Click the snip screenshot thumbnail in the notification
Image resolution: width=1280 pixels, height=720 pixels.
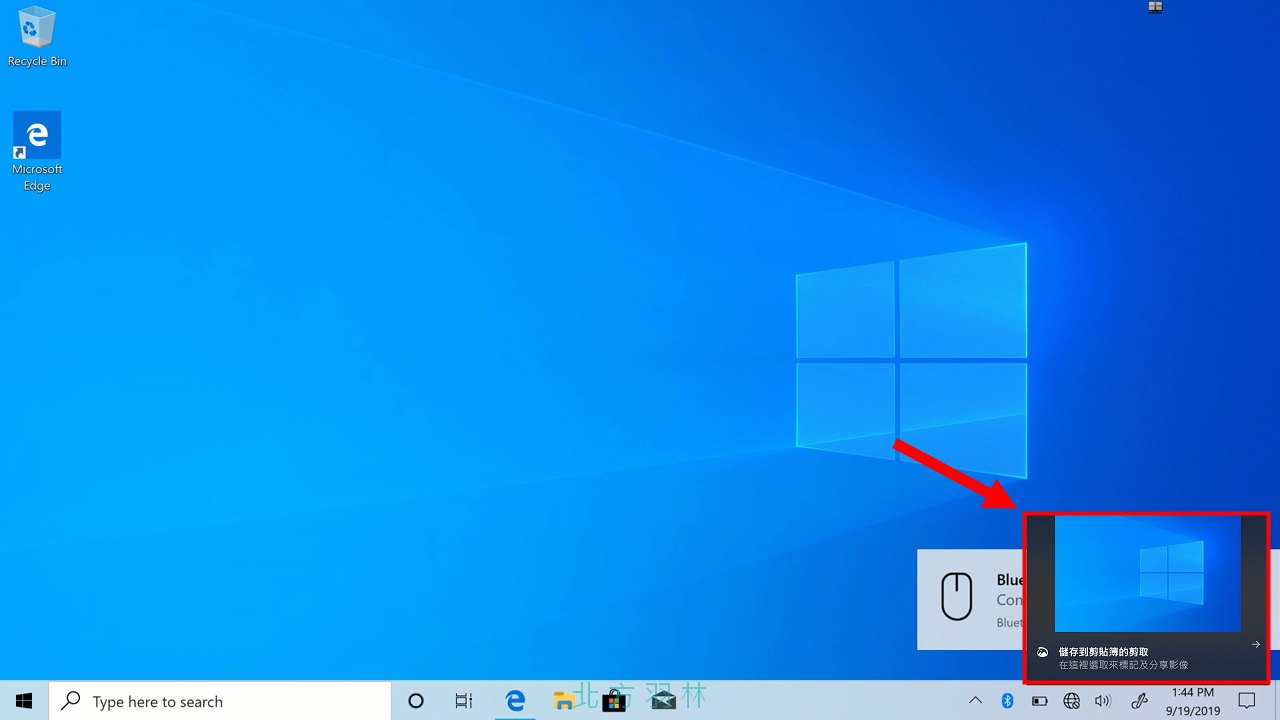[1148, 573]
